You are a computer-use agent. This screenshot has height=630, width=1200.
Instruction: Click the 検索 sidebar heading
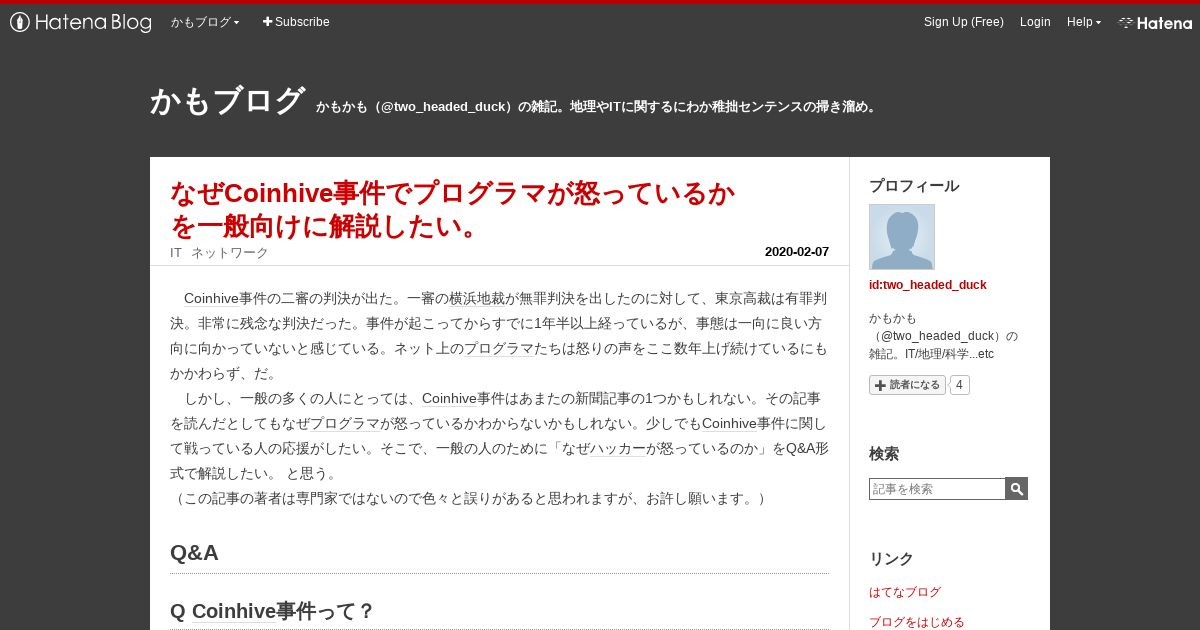[x=884, y=454]
